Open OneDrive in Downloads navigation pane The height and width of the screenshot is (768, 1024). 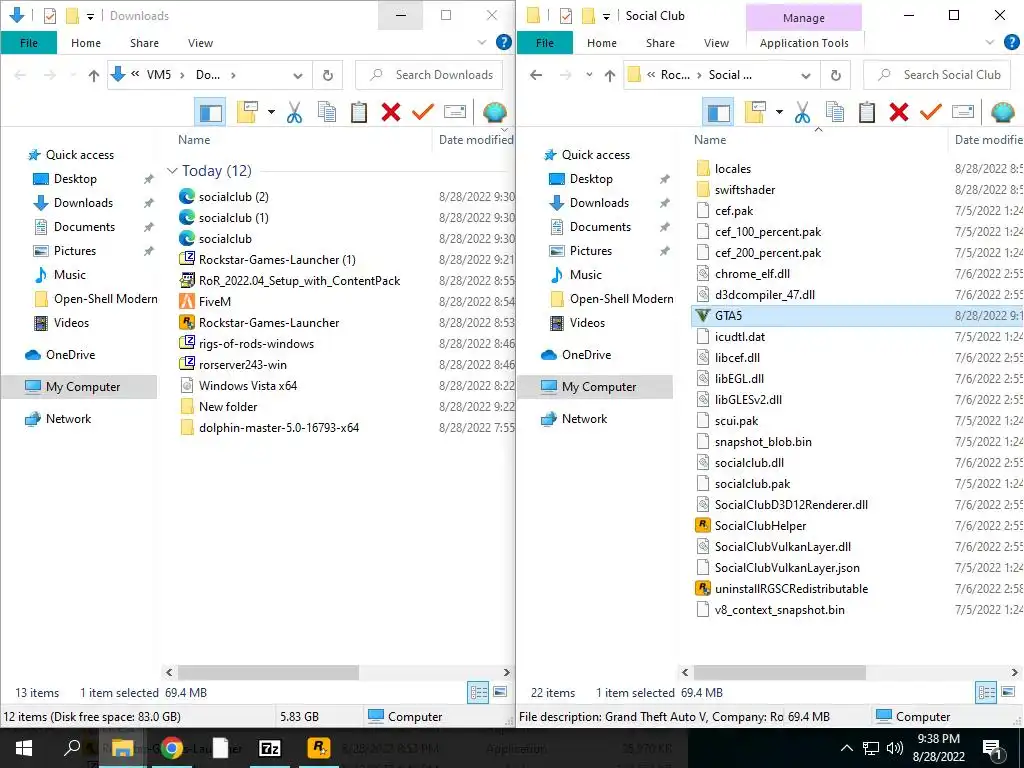click(x=70, y=355)
